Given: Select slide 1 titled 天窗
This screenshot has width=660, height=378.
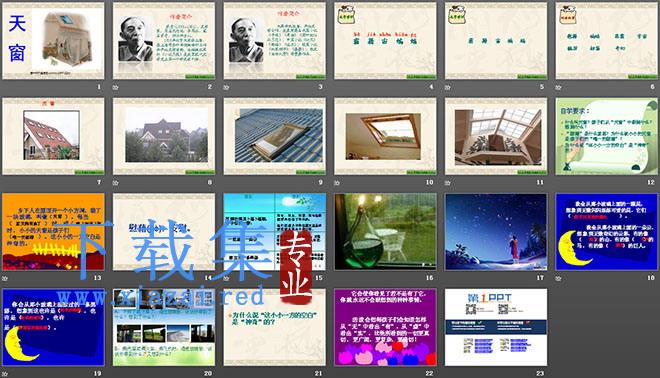Looking at the screenshot, I should click(x=53, y=40).
